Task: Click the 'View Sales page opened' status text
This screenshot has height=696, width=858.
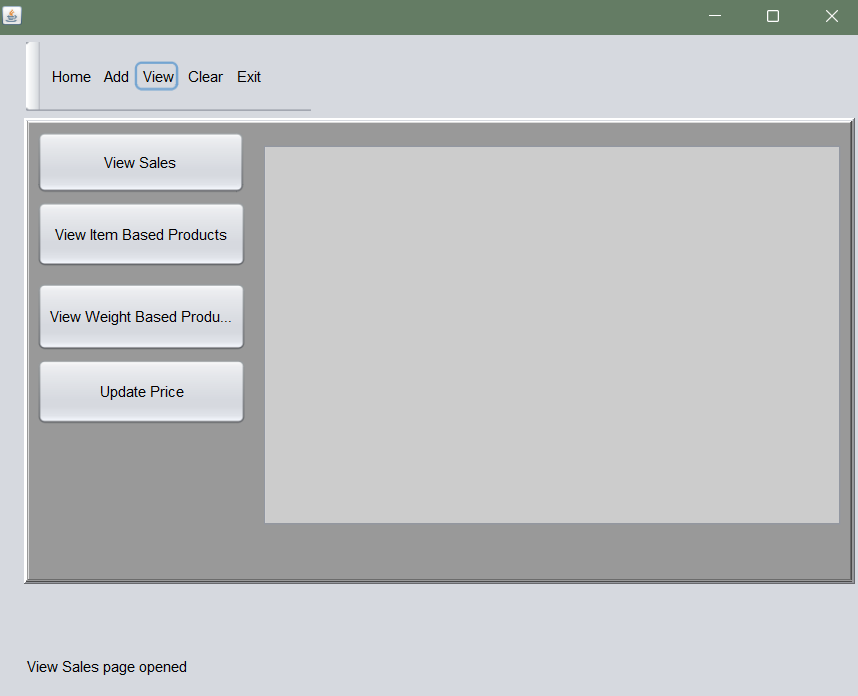Action: point(106,667)
